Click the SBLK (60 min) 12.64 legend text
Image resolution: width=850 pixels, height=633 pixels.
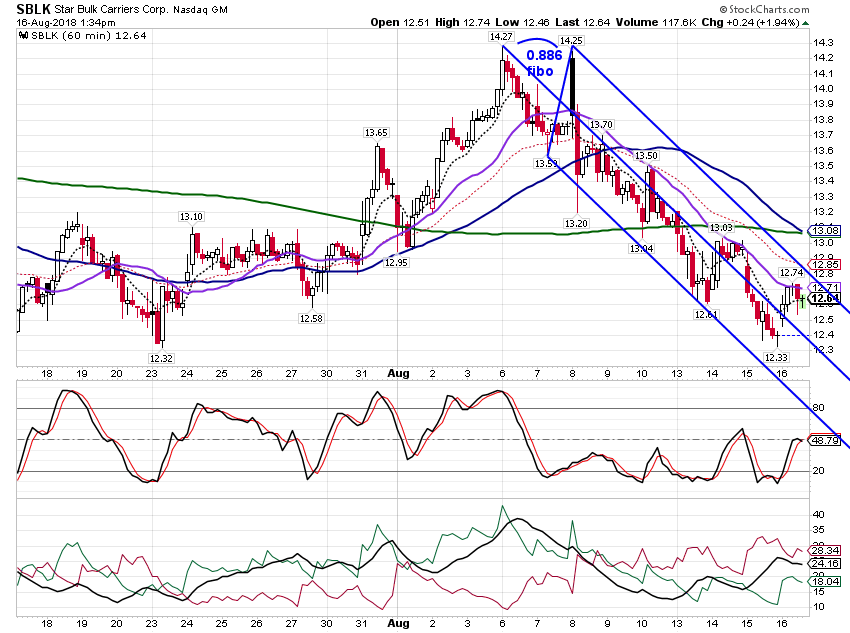pyautogui.click(x=89, y=36)
